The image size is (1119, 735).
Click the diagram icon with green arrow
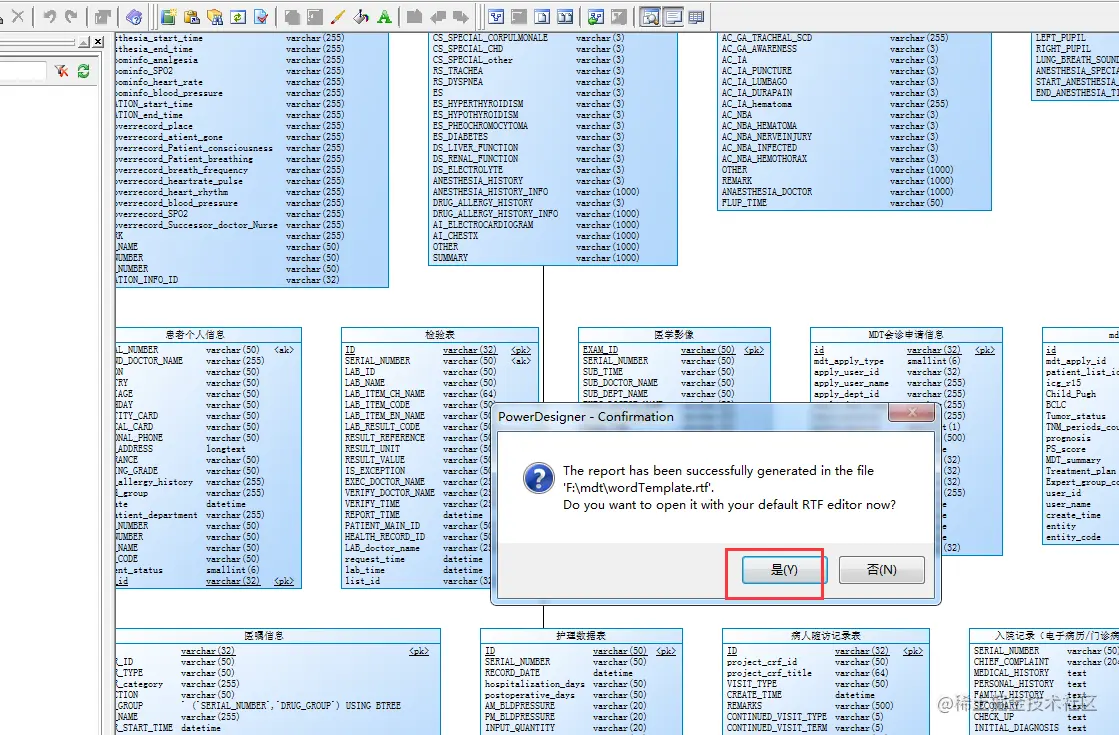click(x=596, y=16)
